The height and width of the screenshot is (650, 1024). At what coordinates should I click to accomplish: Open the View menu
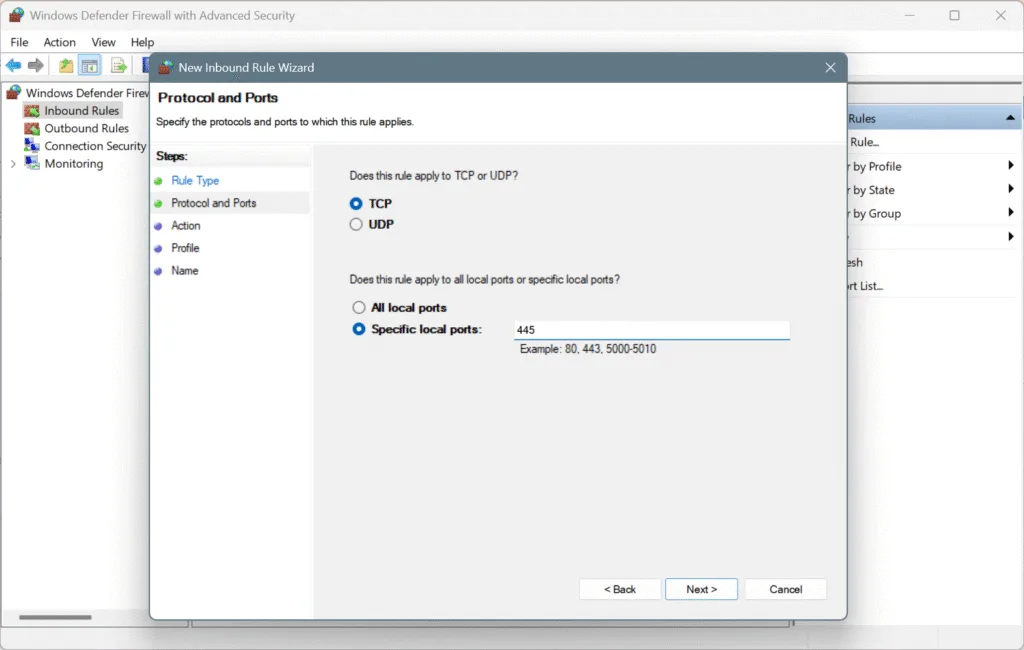pos(103,42)
